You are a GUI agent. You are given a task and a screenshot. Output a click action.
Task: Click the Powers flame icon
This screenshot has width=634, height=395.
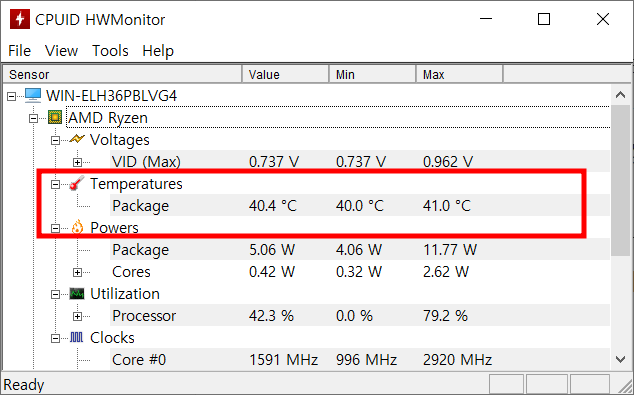click(77, 228)
